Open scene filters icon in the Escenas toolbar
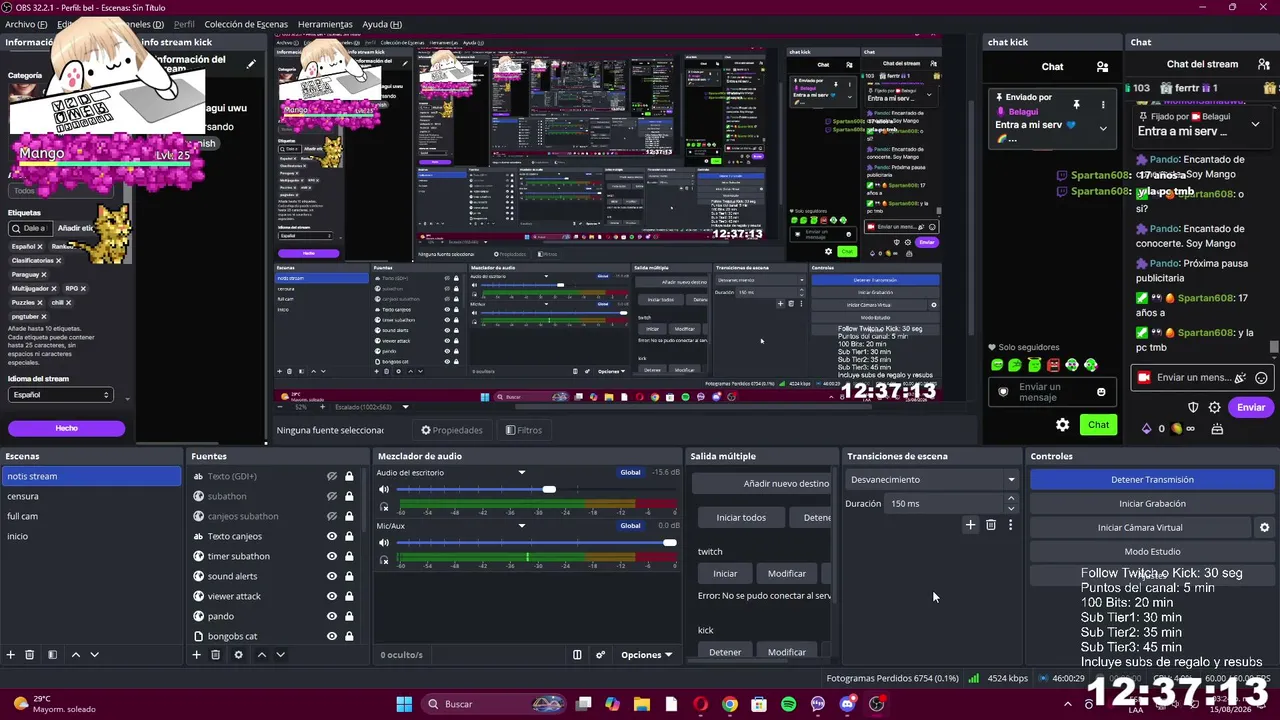Screen dimensions: 1280x720 pos(52,655)
